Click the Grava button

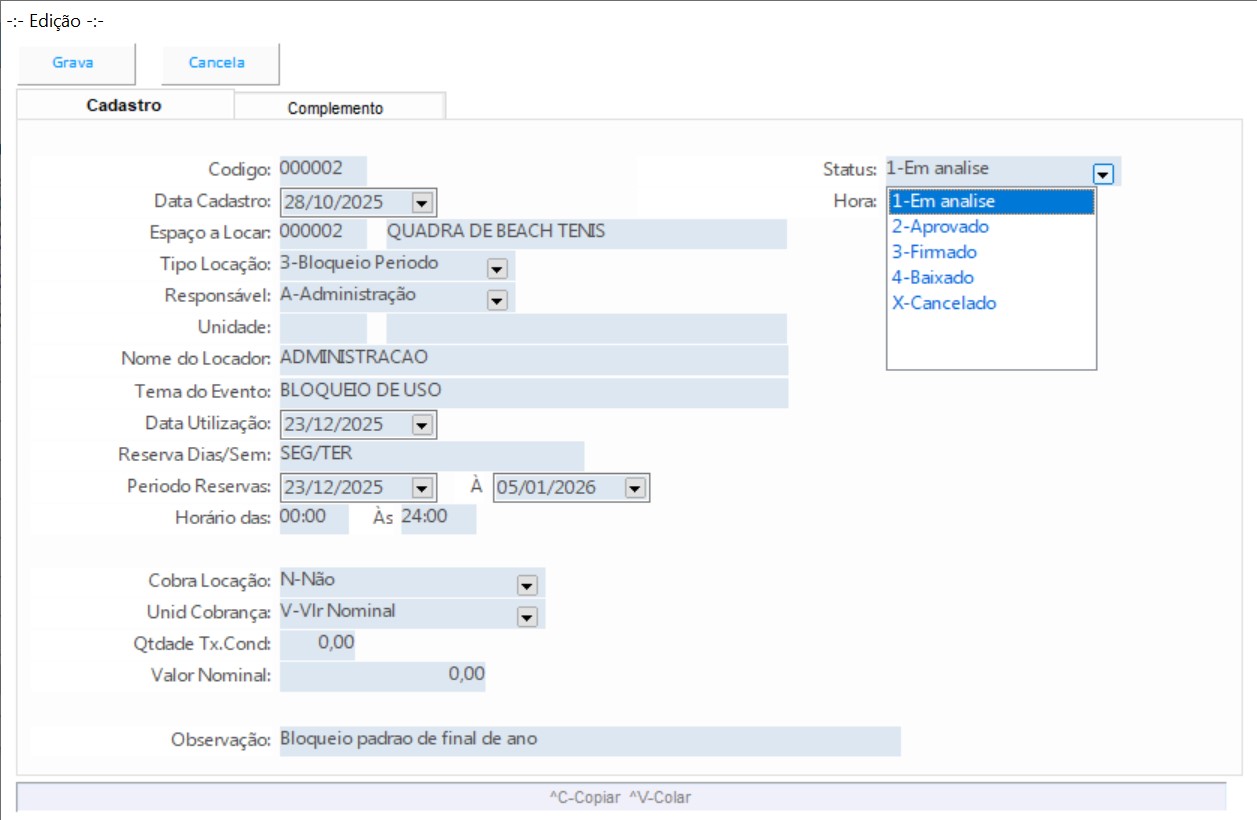coord(73,63)
